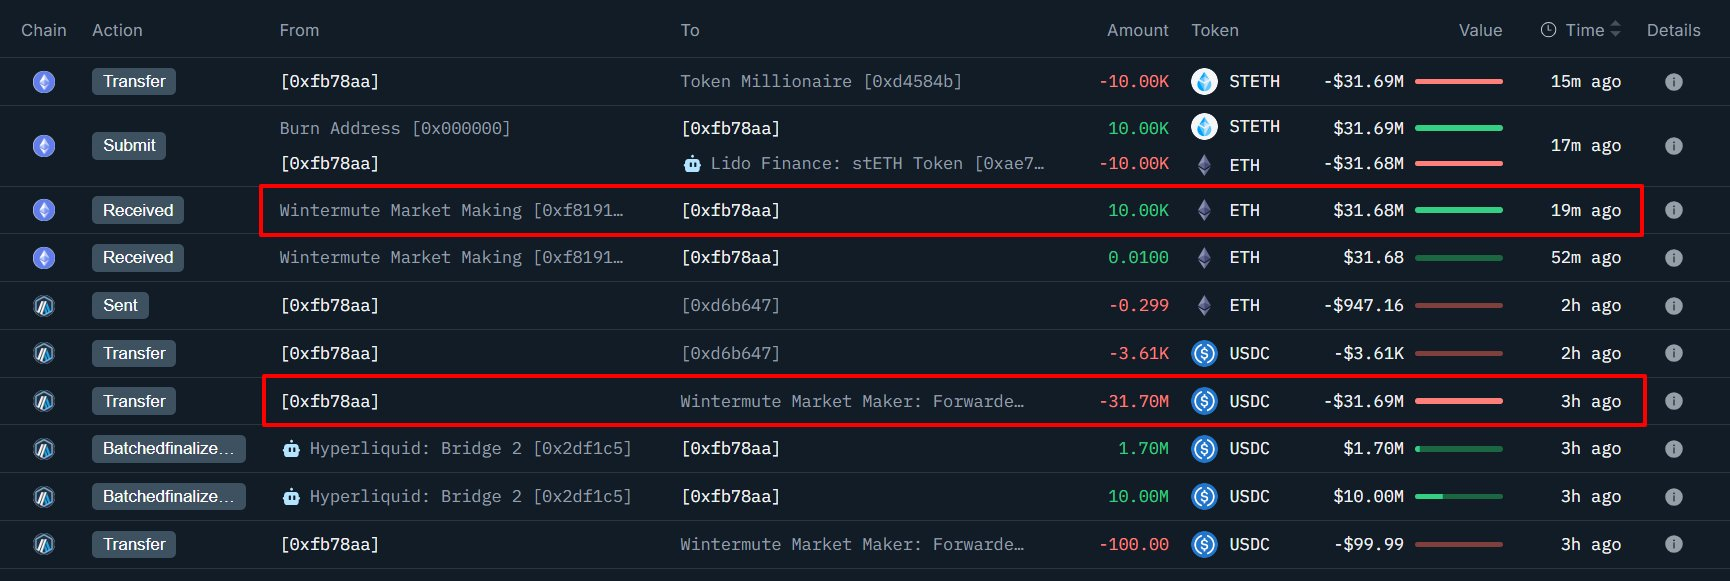1730x581 pixels.
Task: Click USDC token icon in -3.61K row
Action: pyautogui.click(x=1204, y=353)
